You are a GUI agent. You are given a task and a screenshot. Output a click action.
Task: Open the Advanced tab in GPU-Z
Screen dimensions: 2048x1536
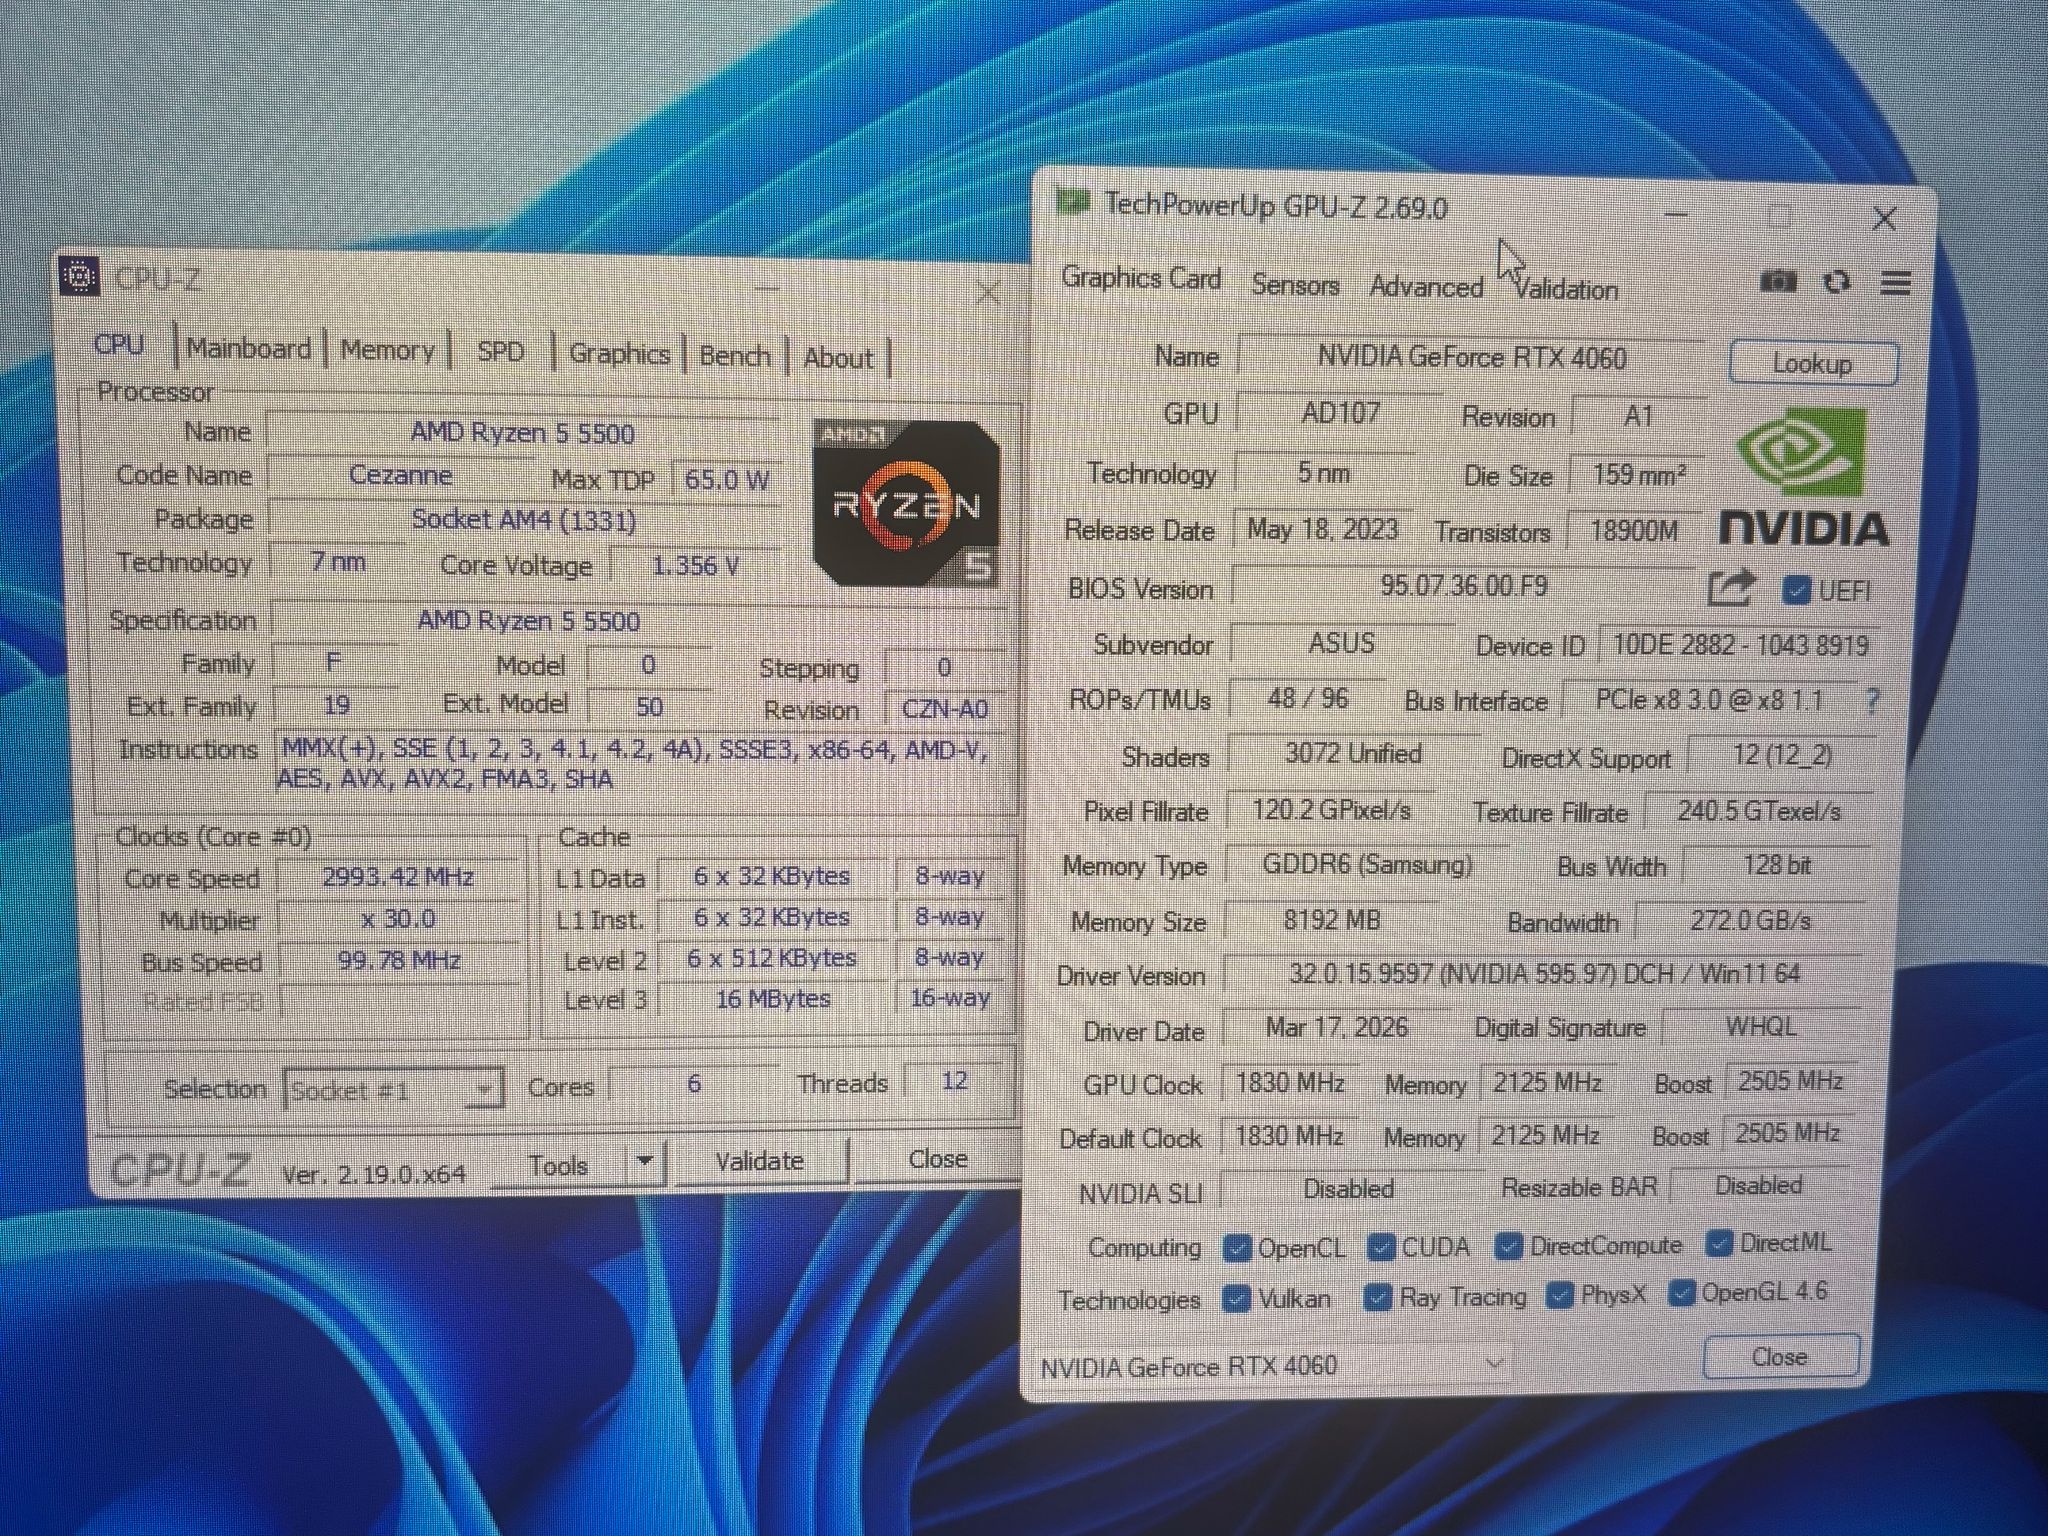pyautogui.click(x=1426, y=287)
